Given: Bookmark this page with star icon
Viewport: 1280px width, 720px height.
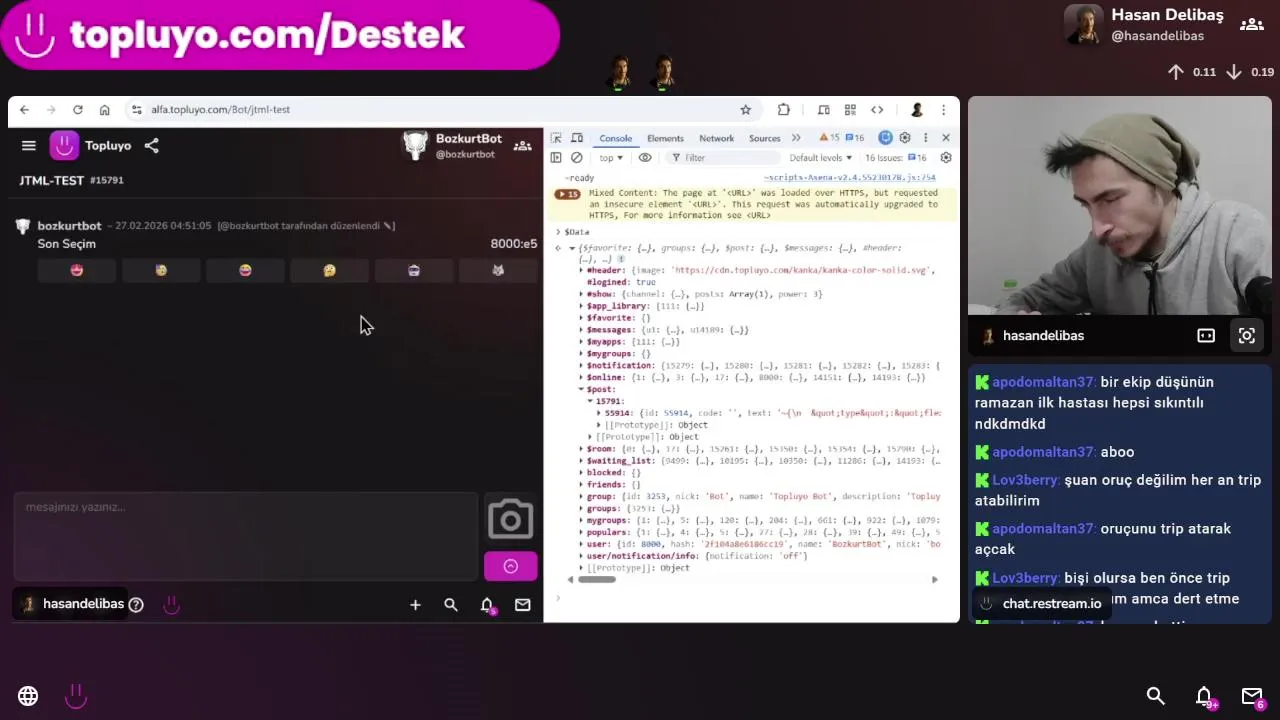Looking at the screenshot, I should [746, 110].
